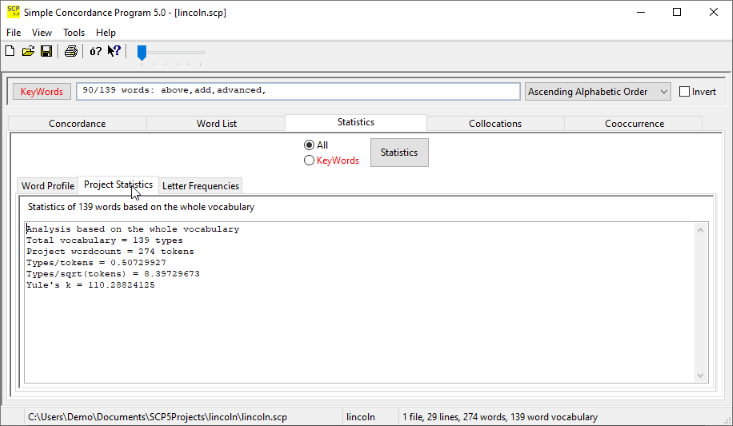Viewport: 733px width, 426px height.
Task: Enable the Invert checkbox
Action: click(685, 92)
